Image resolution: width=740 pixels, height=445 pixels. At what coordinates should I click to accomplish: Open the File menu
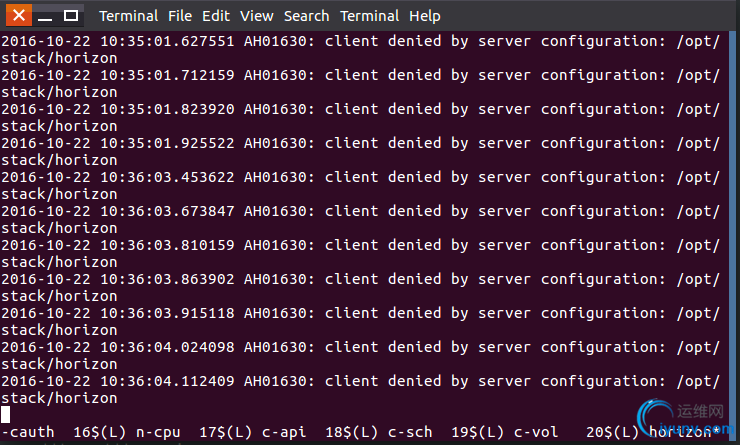[180, 16]
